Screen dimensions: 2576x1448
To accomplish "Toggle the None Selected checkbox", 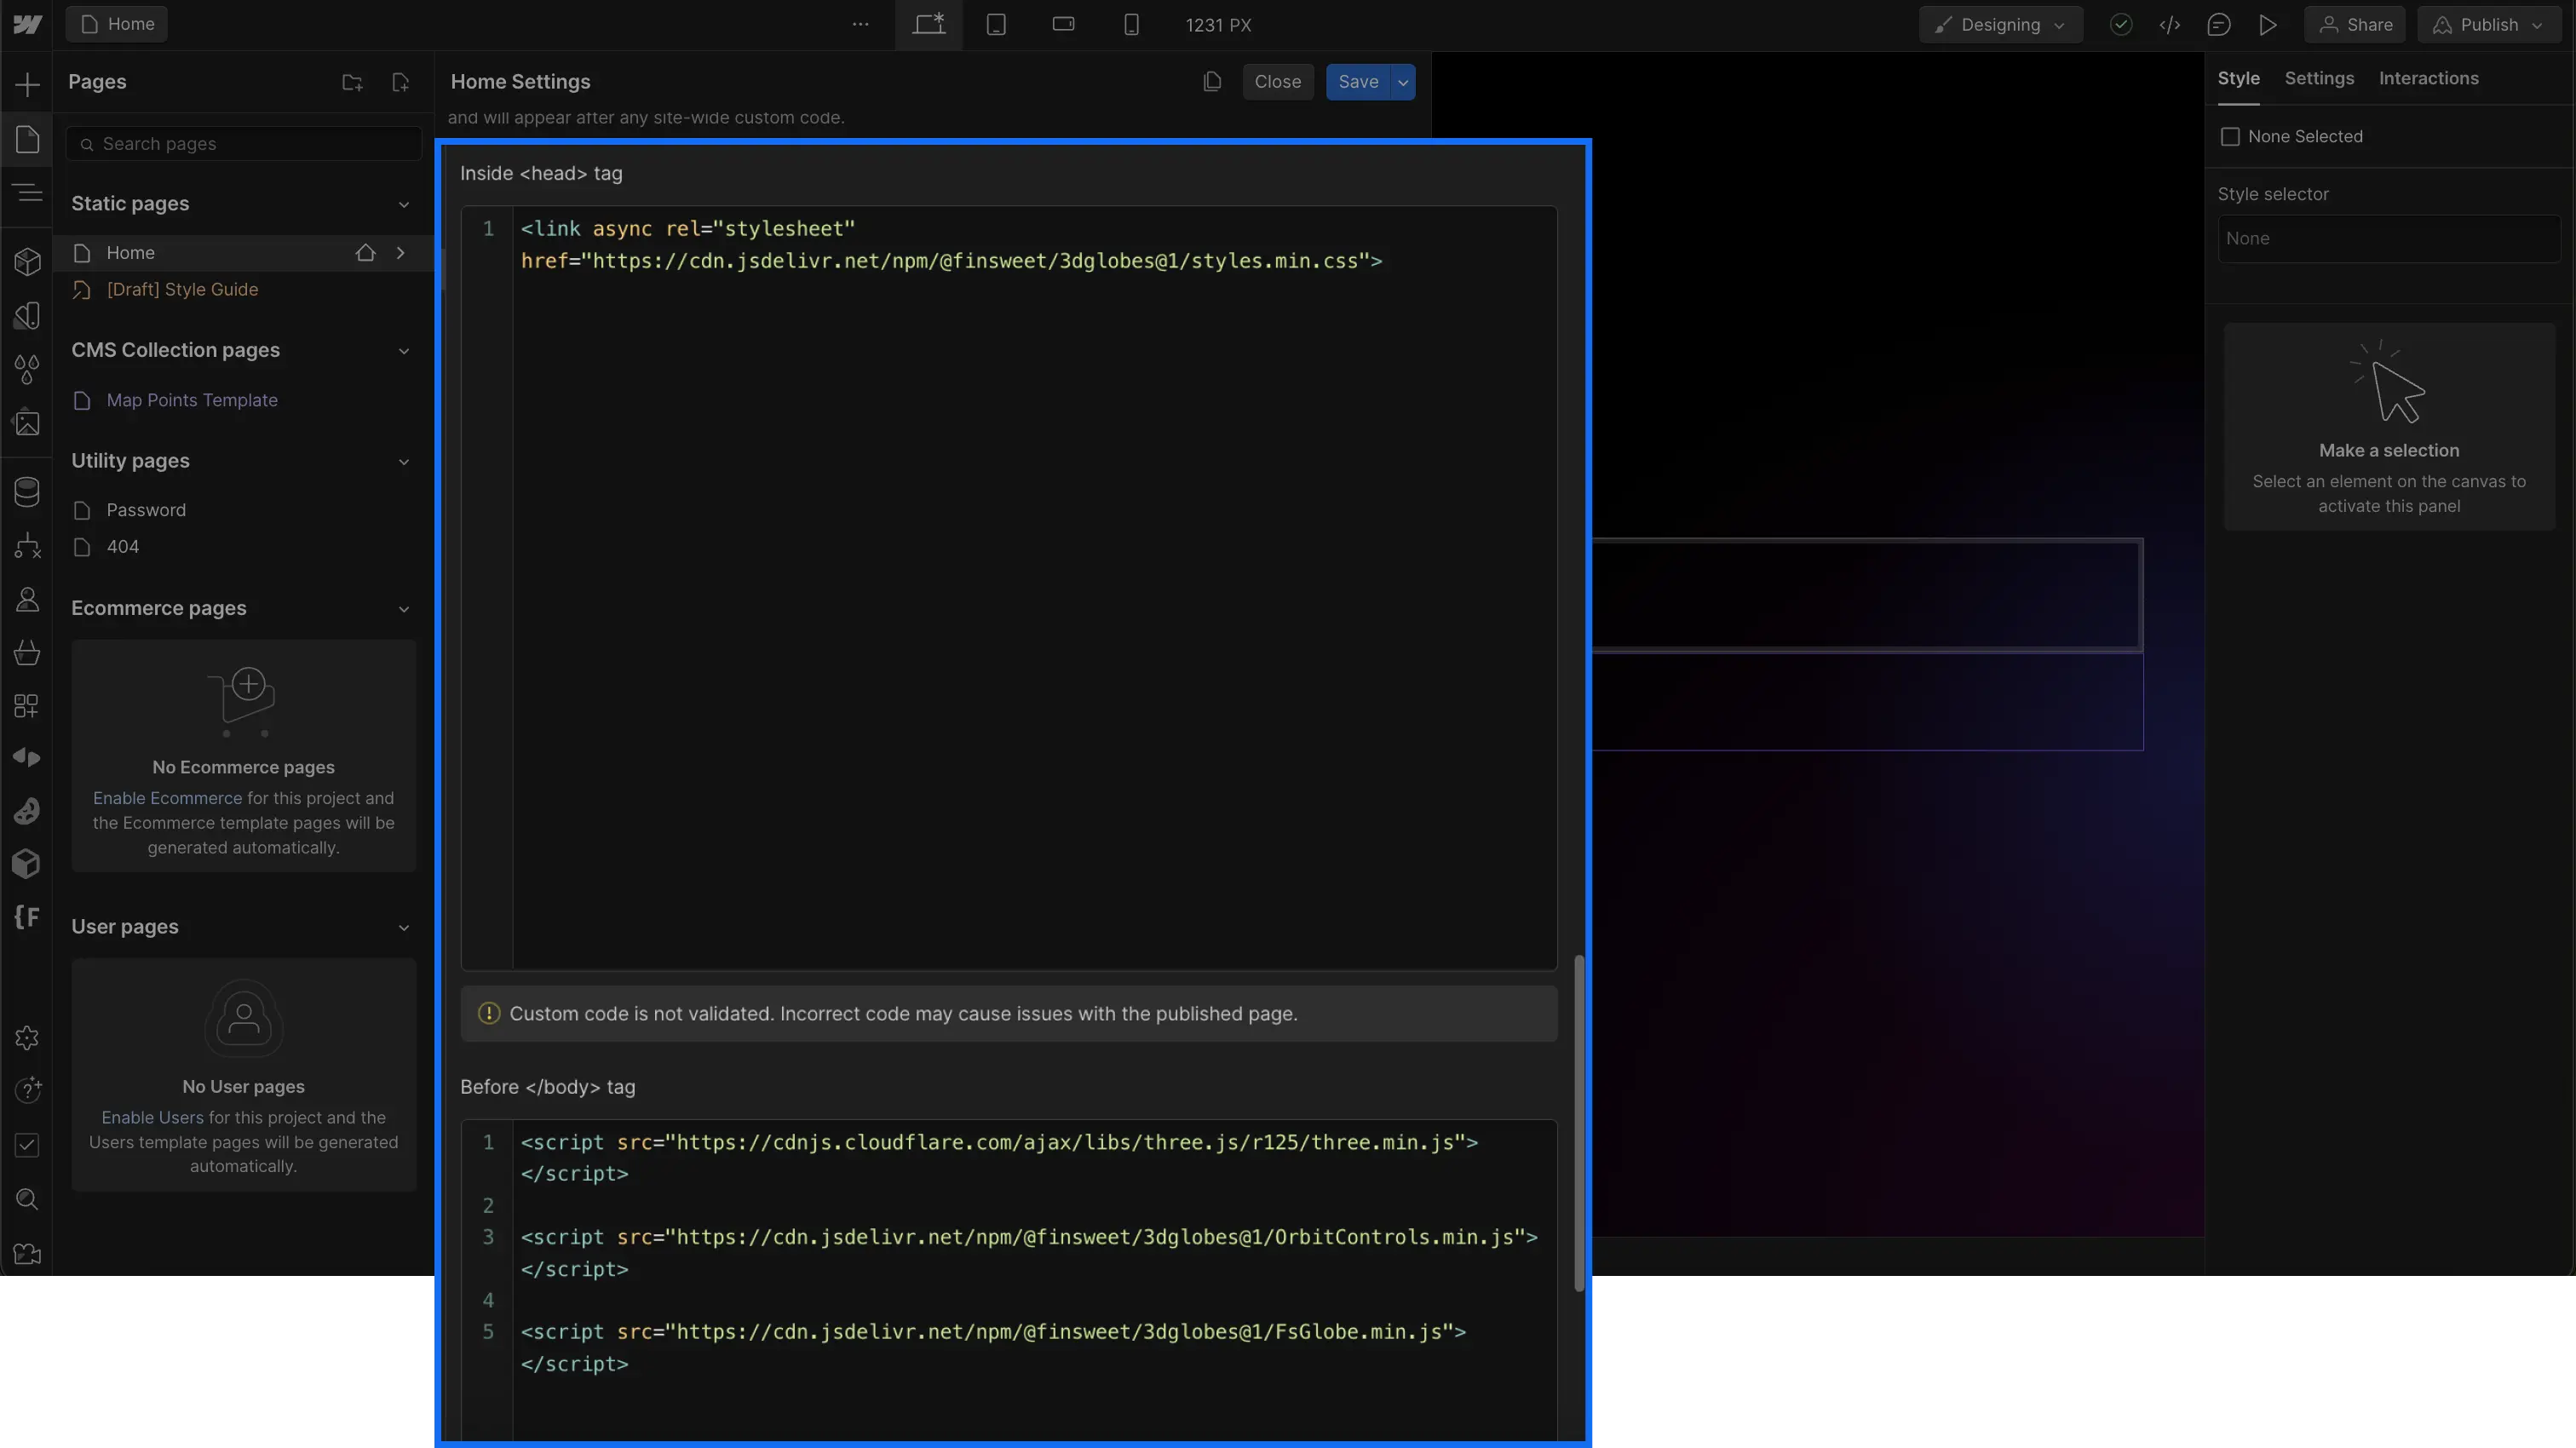I will coord(2231,136).
